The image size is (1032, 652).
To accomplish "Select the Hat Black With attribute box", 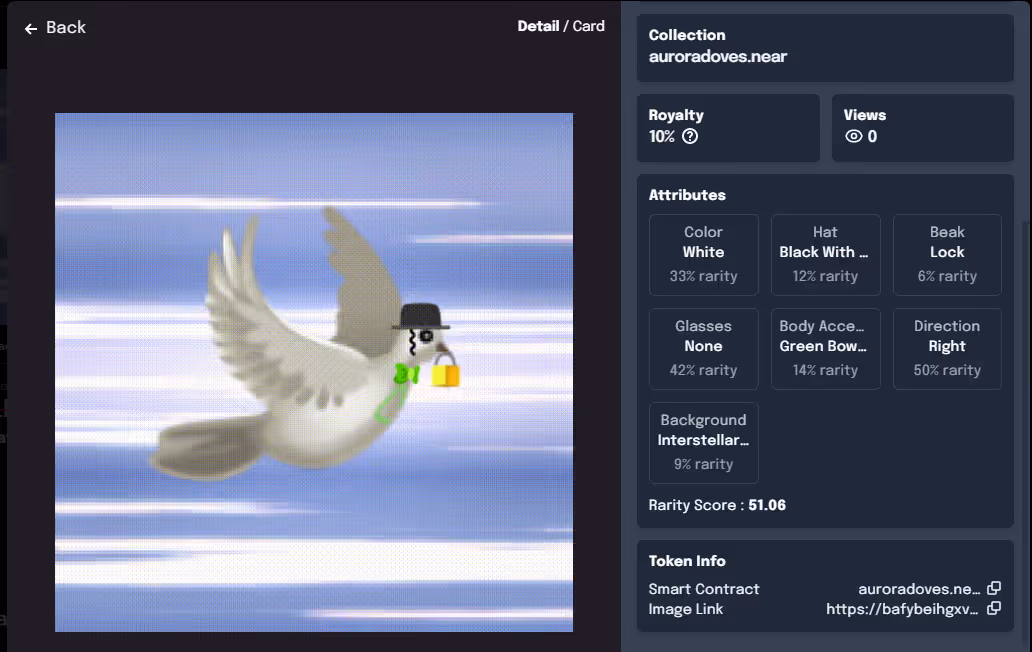I will pos(825,255).
